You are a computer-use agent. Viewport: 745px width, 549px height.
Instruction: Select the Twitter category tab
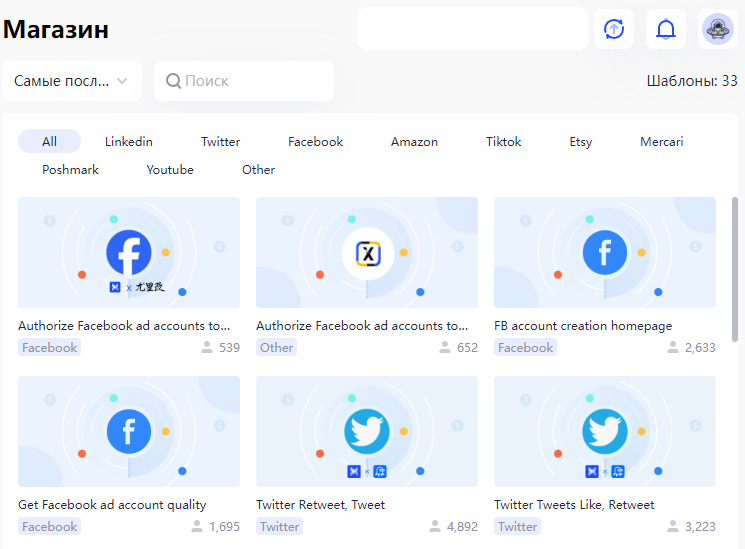click(x=220, y=142)
